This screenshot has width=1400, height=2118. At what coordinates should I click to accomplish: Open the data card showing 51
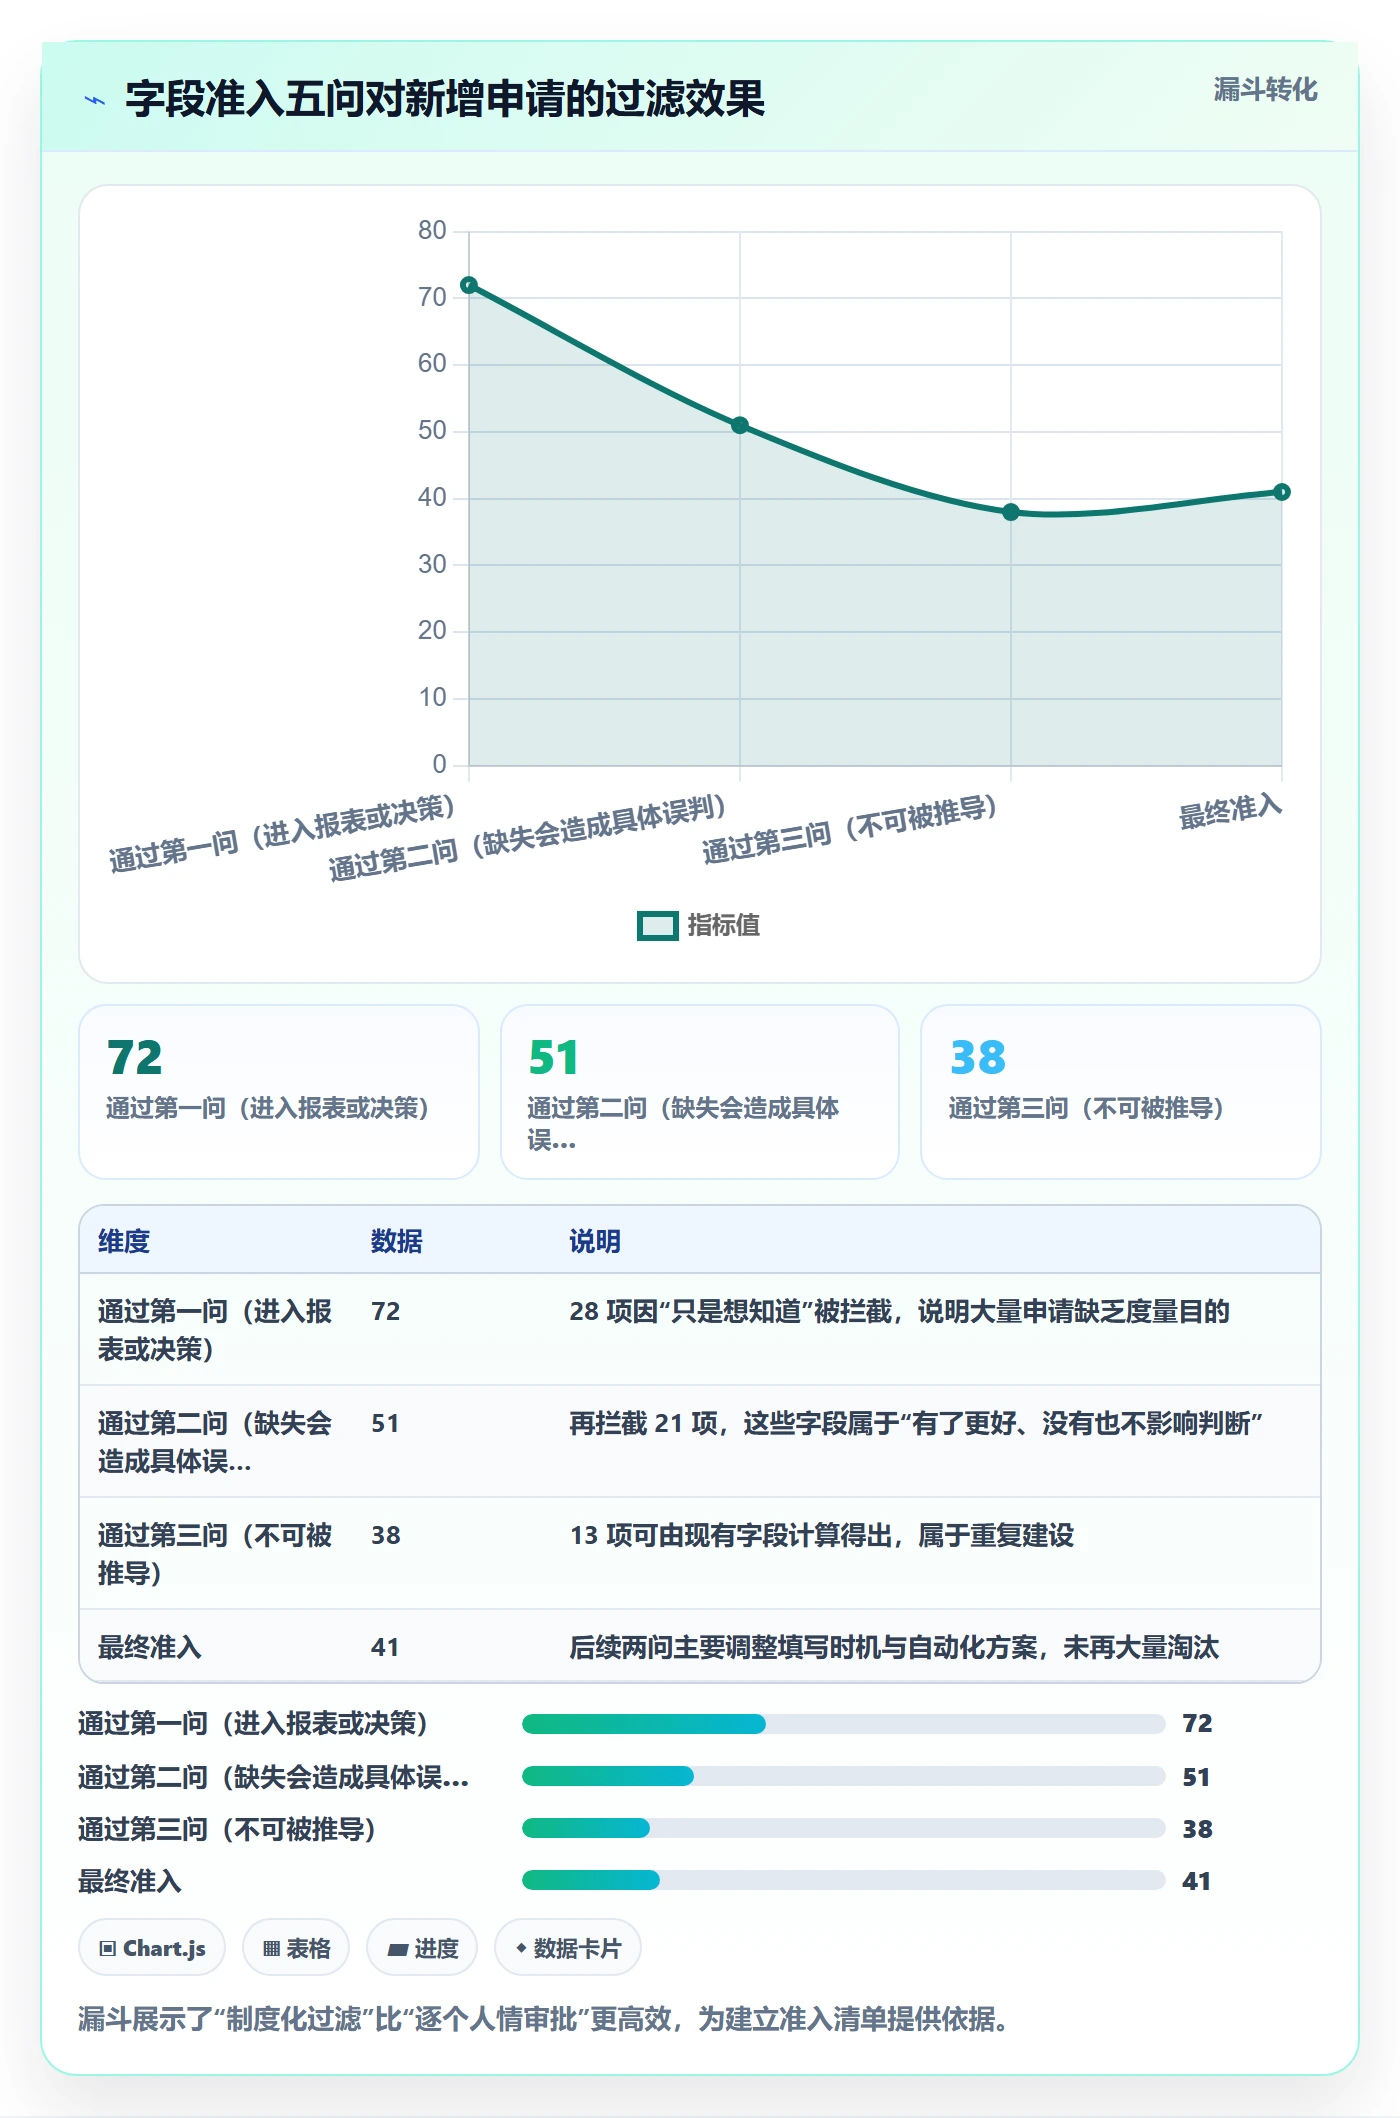coord(700,1092)
